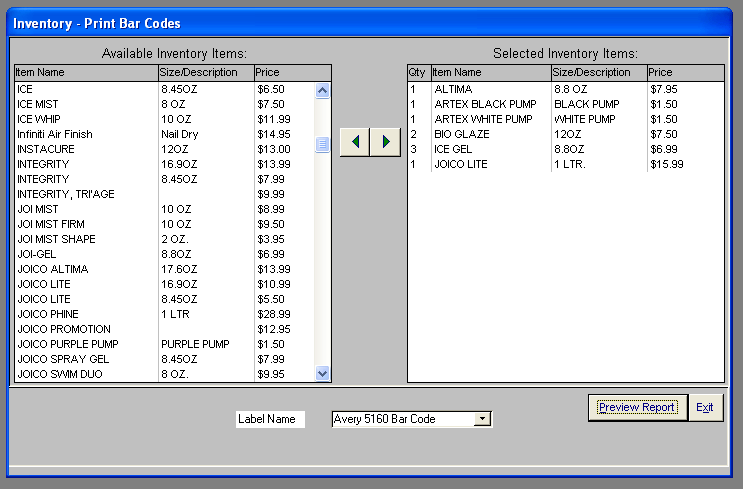
Task: Select JOICO PURPLE PUMP row
Action: pos(165,344)
